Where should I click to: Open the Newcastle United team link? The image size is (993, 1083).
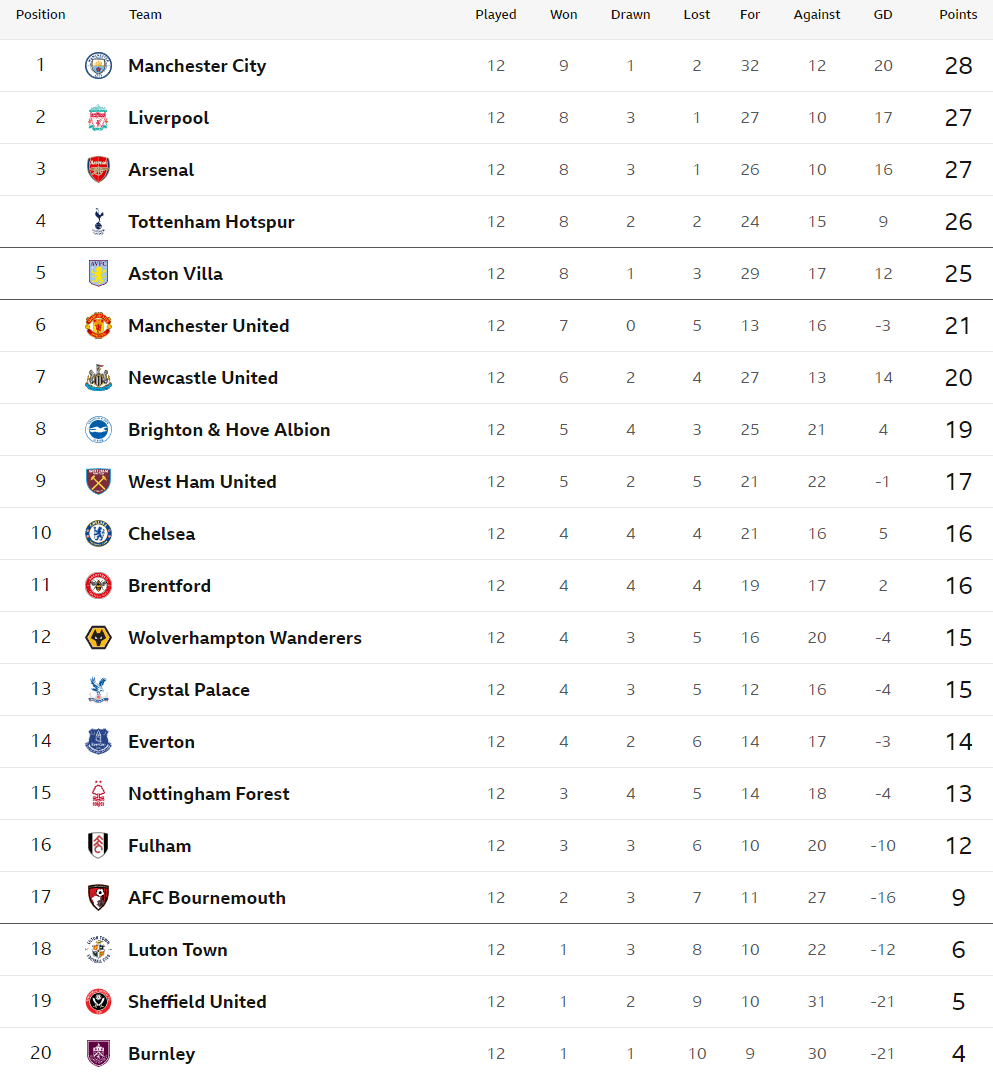(x=203, y=378)
